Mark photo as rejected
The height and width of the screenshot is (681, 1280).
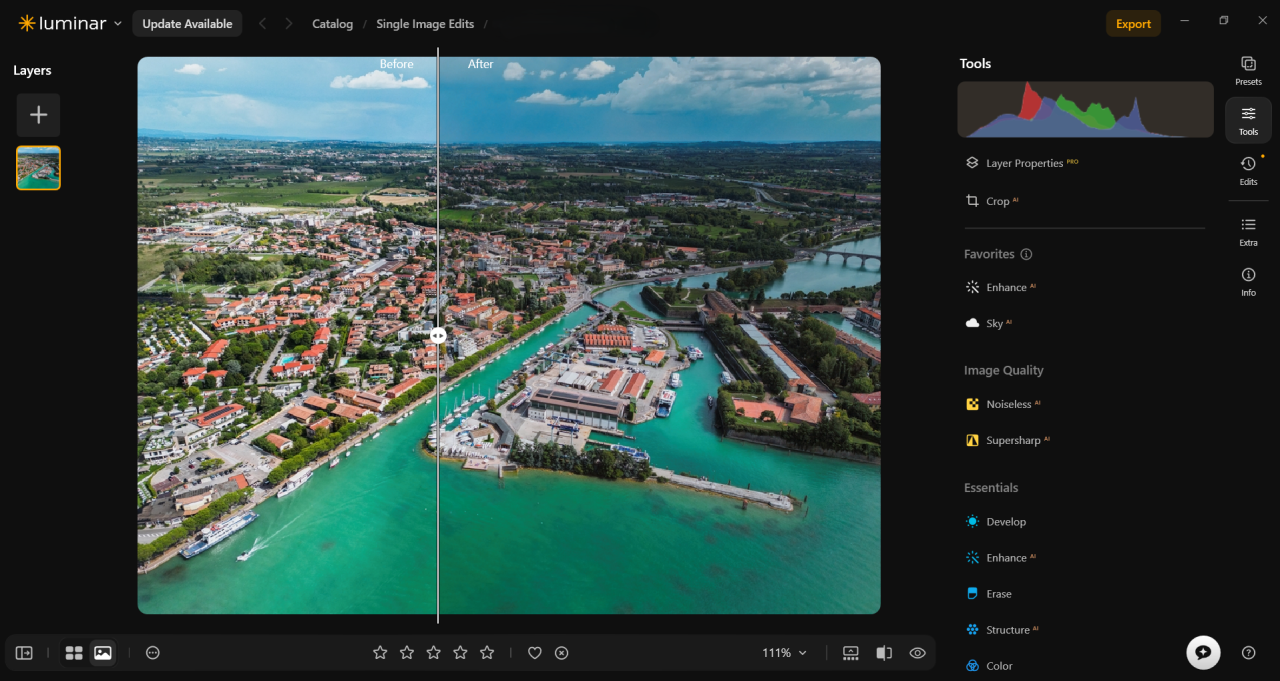pos(562,653)
